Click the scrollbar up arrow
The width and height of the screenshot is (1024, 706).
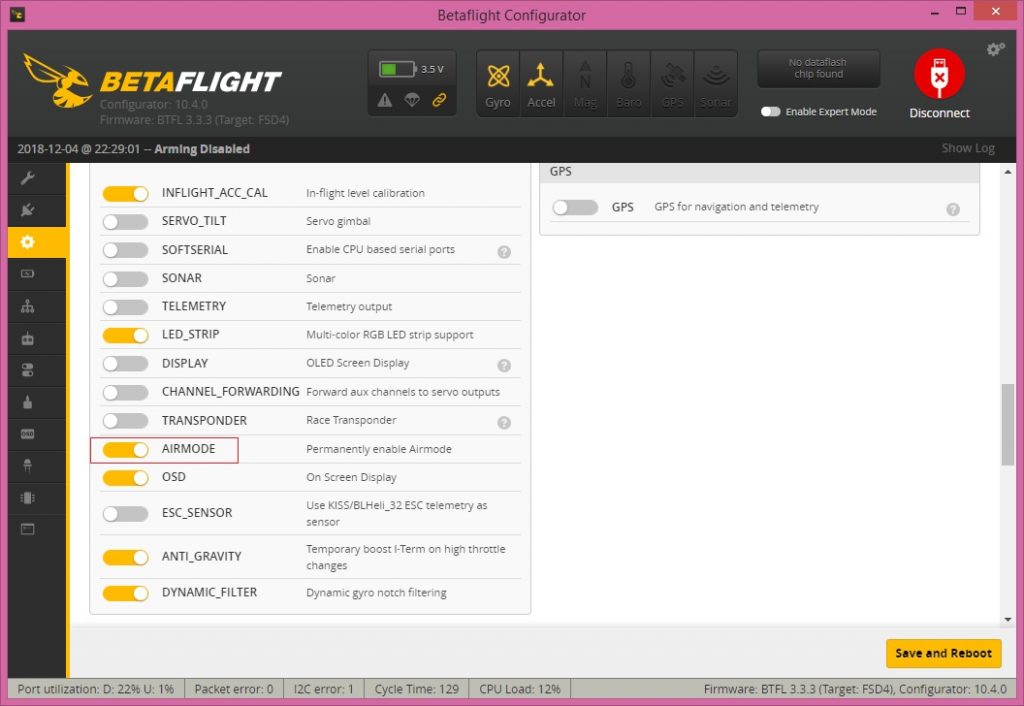click(x=1008, y=172)
